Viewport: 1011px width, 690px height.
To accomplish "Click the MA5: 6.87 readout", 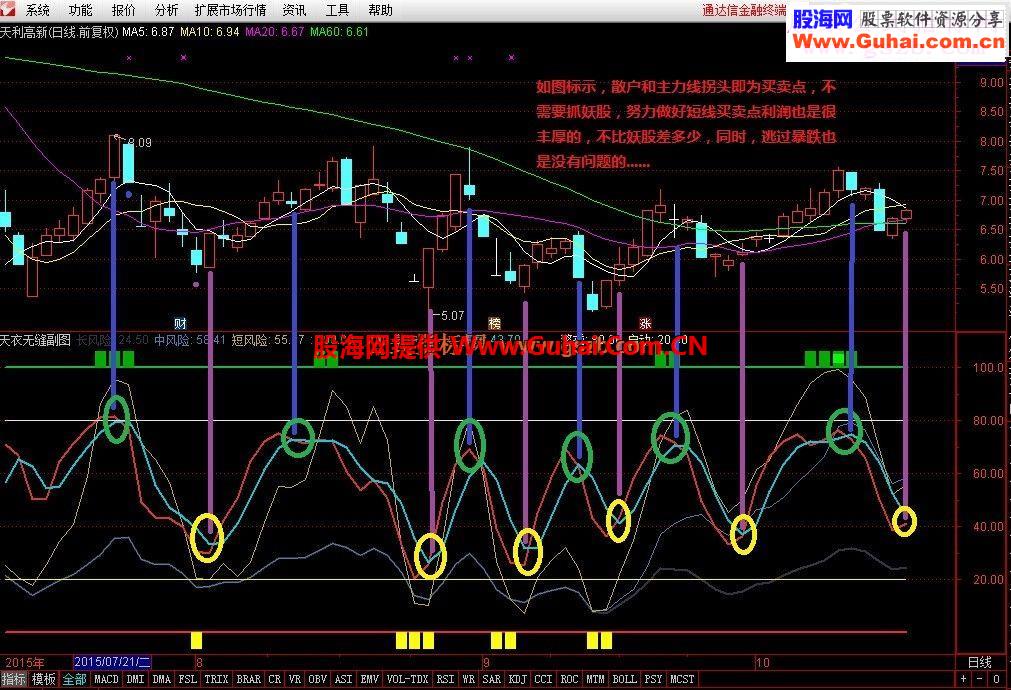I will 148,32.
